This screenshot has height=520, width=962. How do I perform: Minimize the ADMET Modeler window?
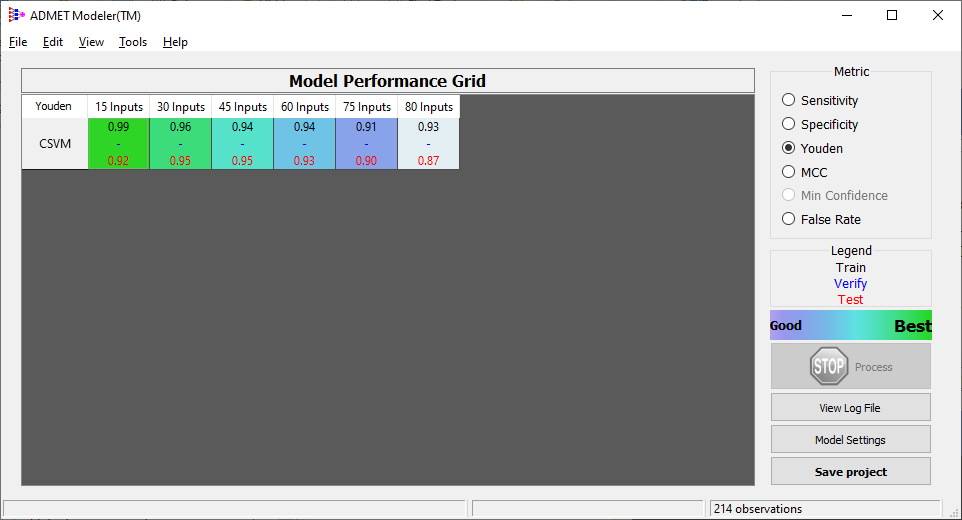pyautogui.click(x=847, y=15)
